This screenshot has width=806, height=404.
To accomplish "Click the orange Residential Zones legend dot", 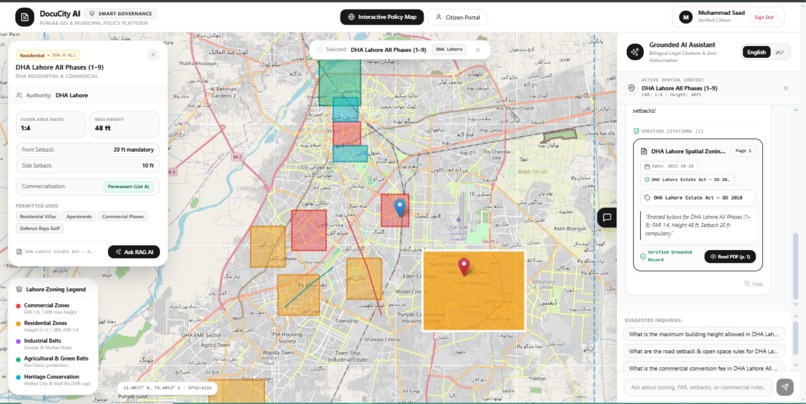I will coord(19,324).
